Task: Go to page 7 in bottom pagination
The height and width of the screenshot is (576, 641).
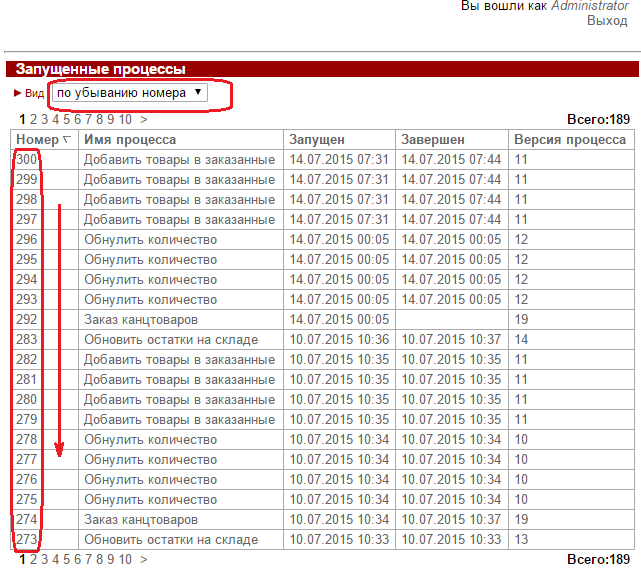Action: pos(88,559)
